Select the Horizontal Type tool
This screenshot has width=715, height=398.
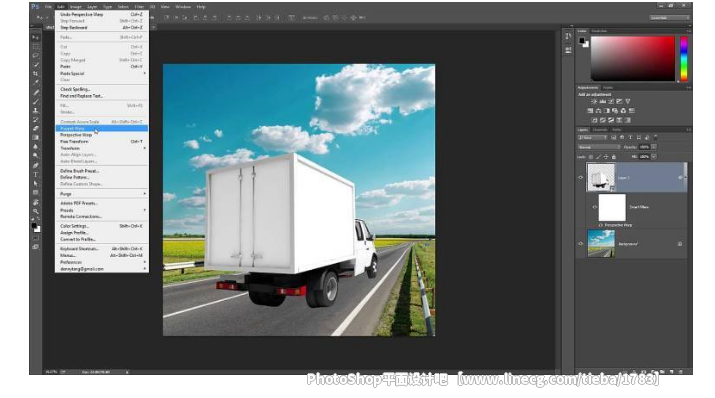pos(36,175)
